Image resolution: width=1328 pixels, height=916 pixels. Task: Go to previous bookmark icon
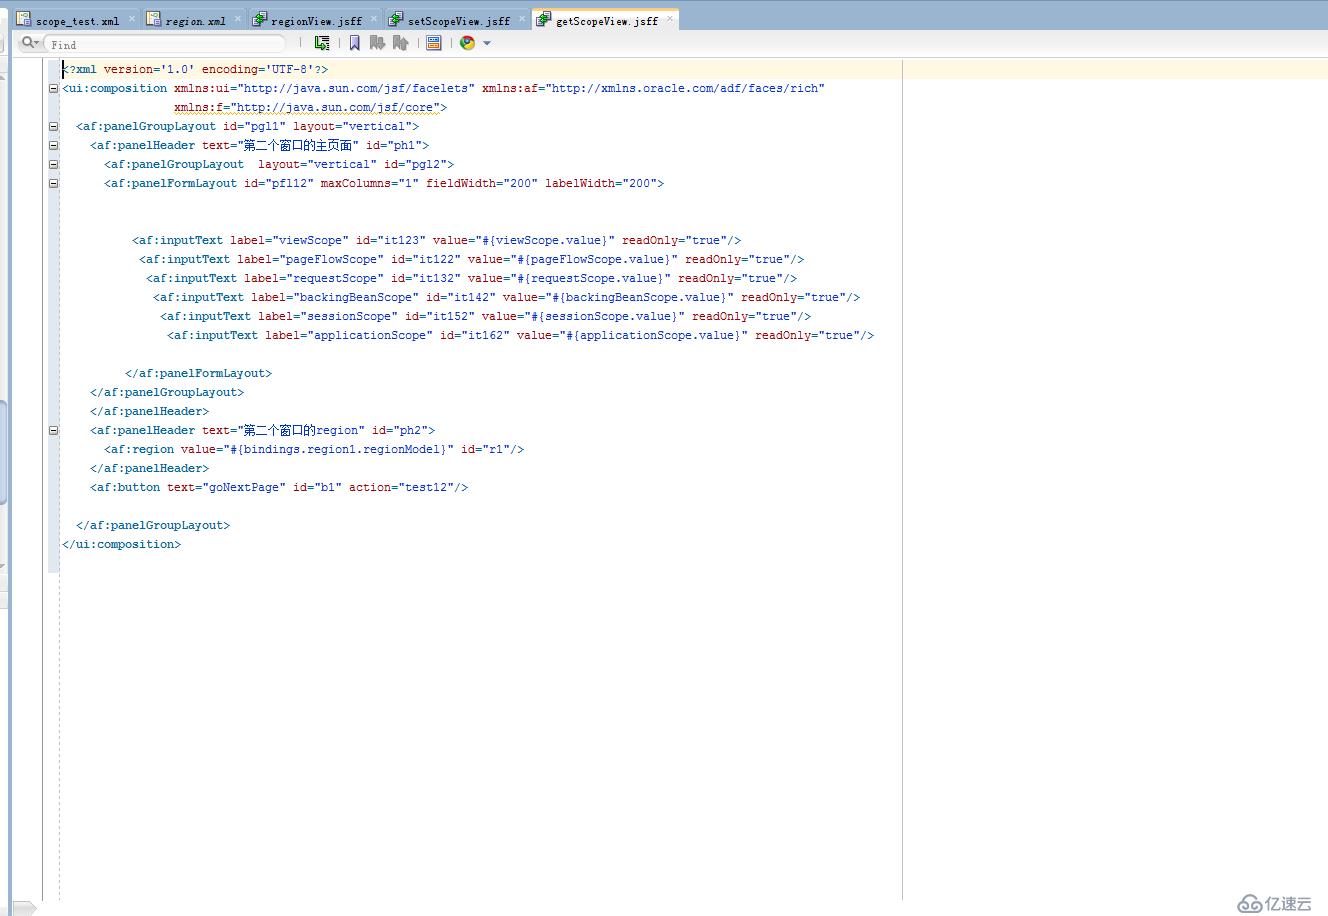tap(401, 43)
